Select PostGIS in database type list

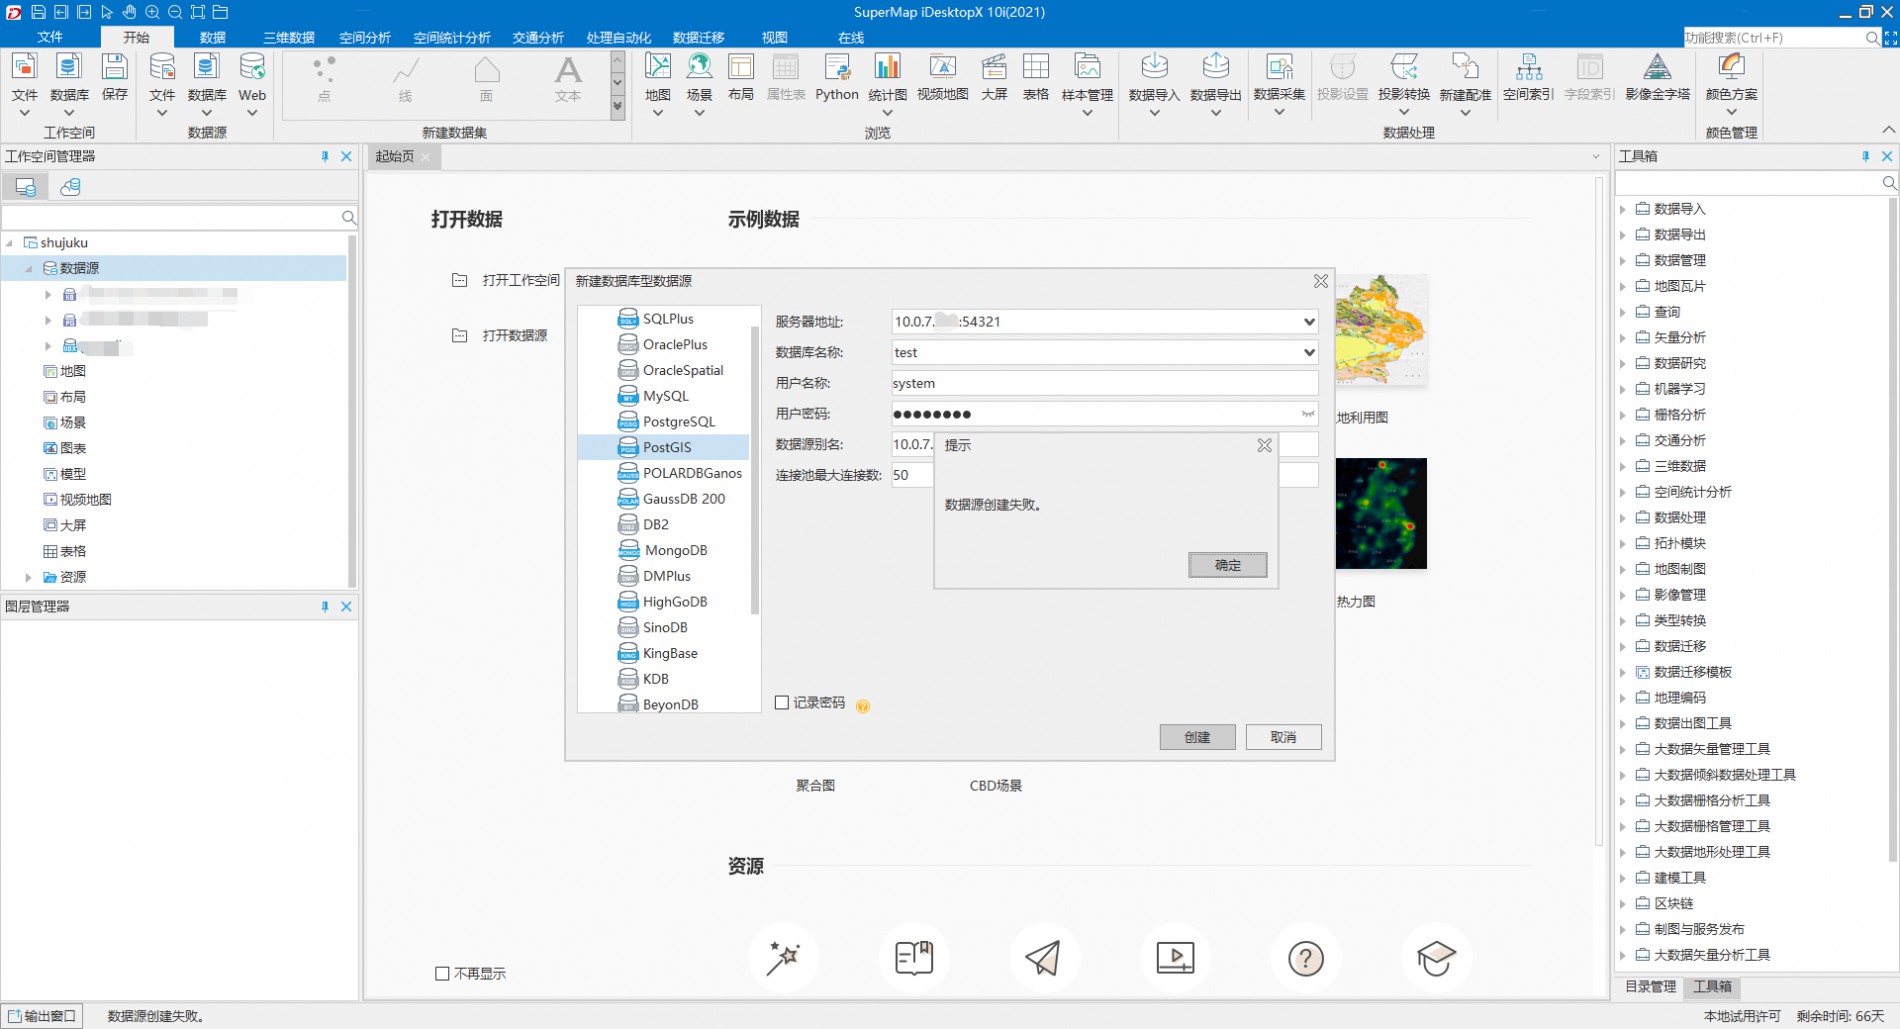pyautogui.click(x=664, y=447)
